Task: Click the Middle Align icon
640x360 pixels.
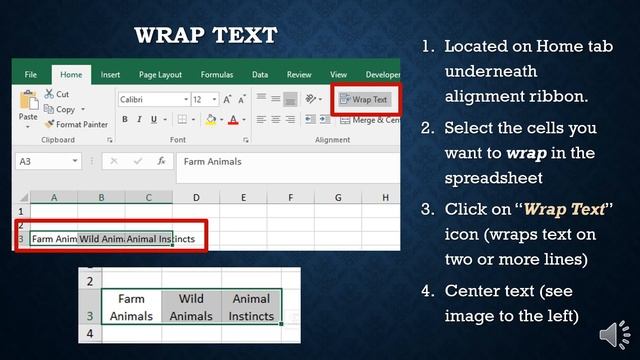Action: (x=276, y=98)
